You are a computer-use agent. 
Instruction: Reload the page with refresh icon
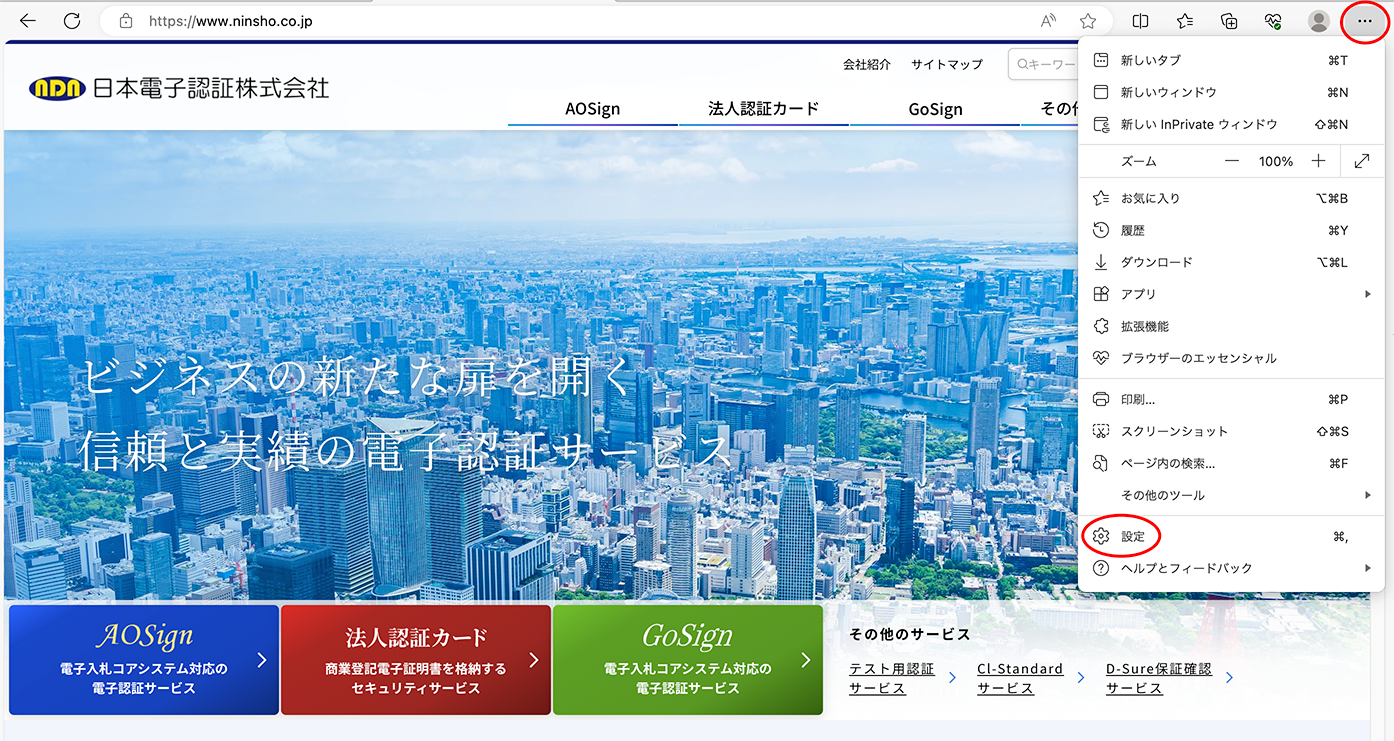(72, 21)
